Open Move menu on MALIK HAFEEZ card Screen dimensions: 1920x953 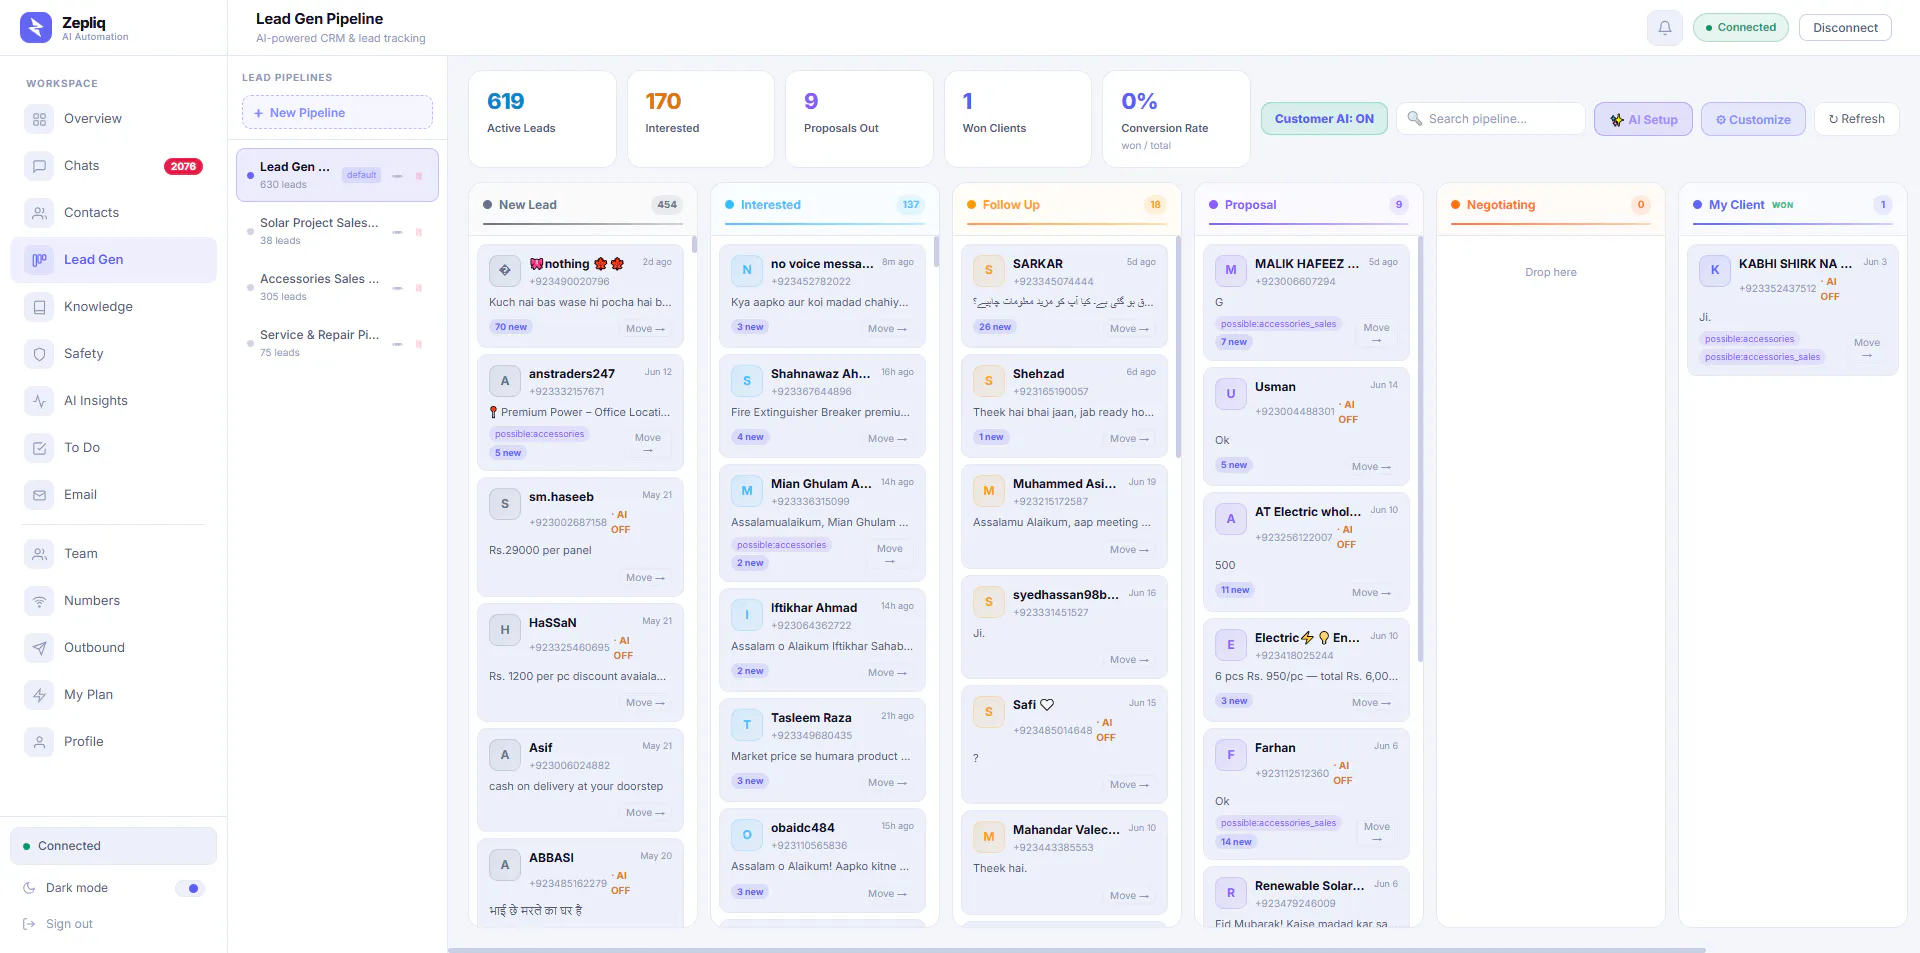(1376, 333)
